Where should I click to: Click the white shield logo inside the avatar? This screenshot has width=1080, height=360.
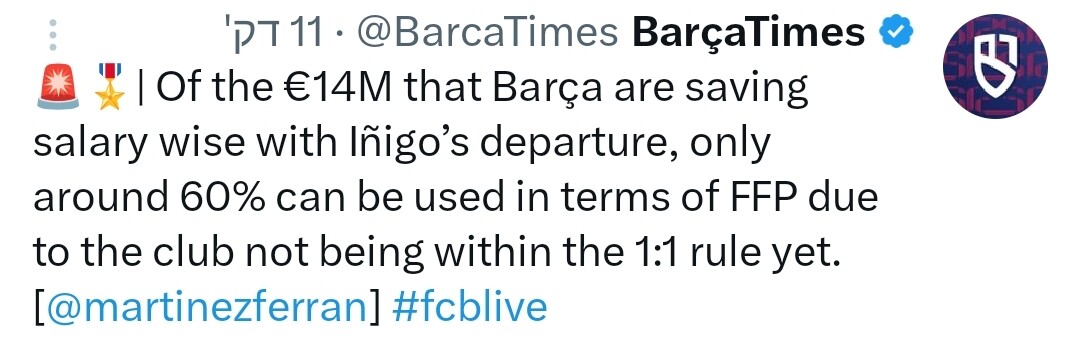pos(996,68)
